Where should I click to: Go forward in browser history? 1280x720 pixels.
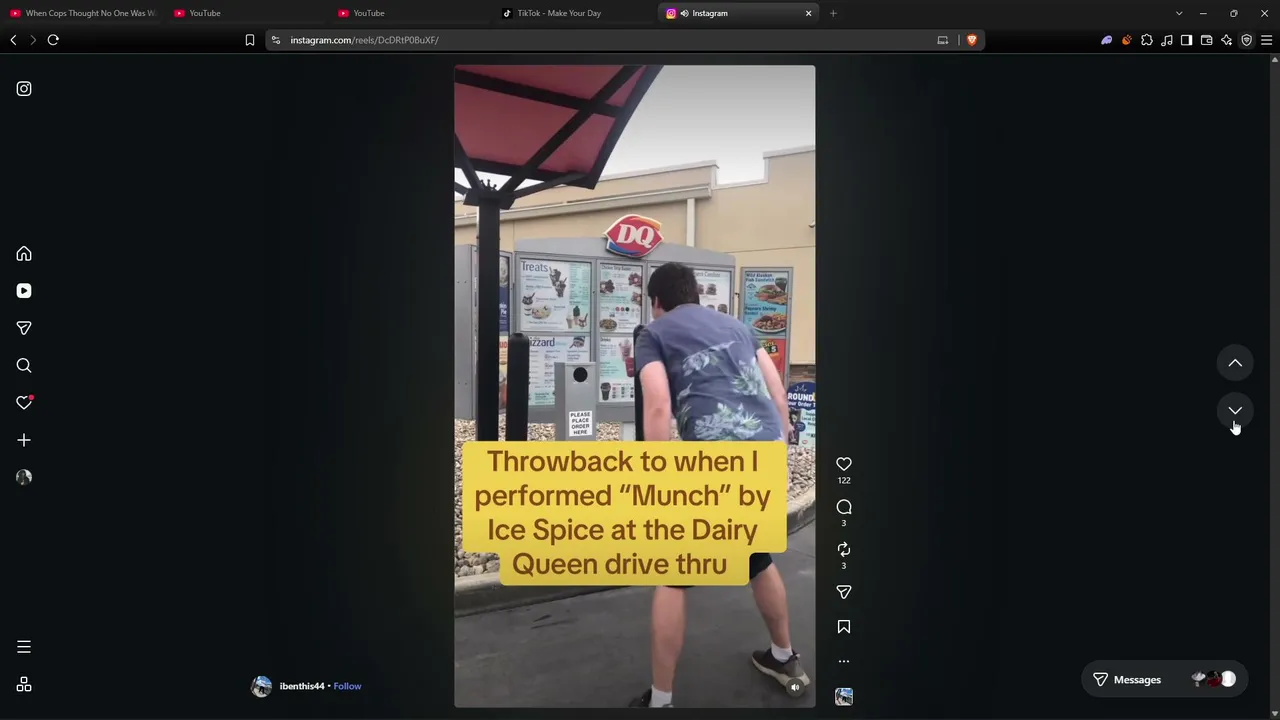[x=33, y=40]
